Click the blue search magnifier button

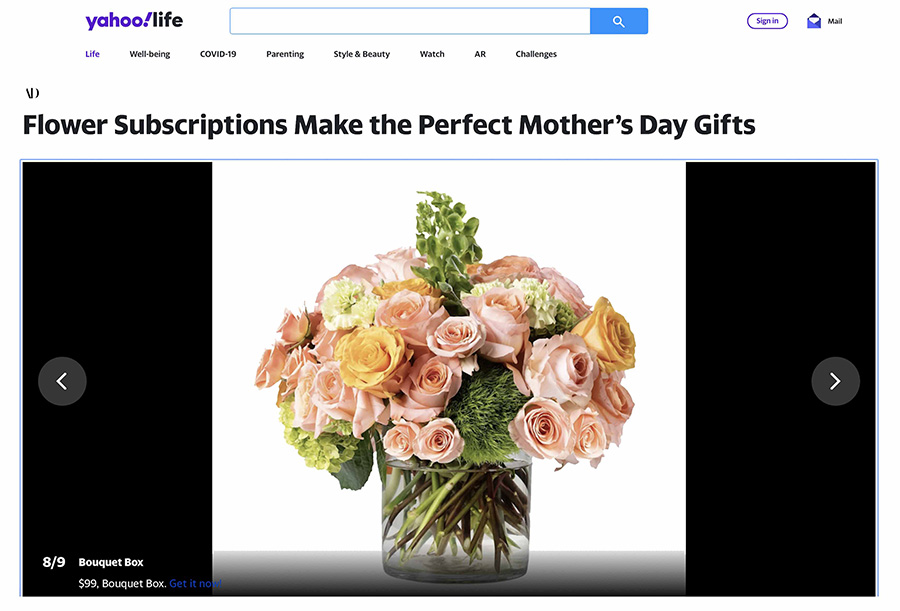click(619, 21)
